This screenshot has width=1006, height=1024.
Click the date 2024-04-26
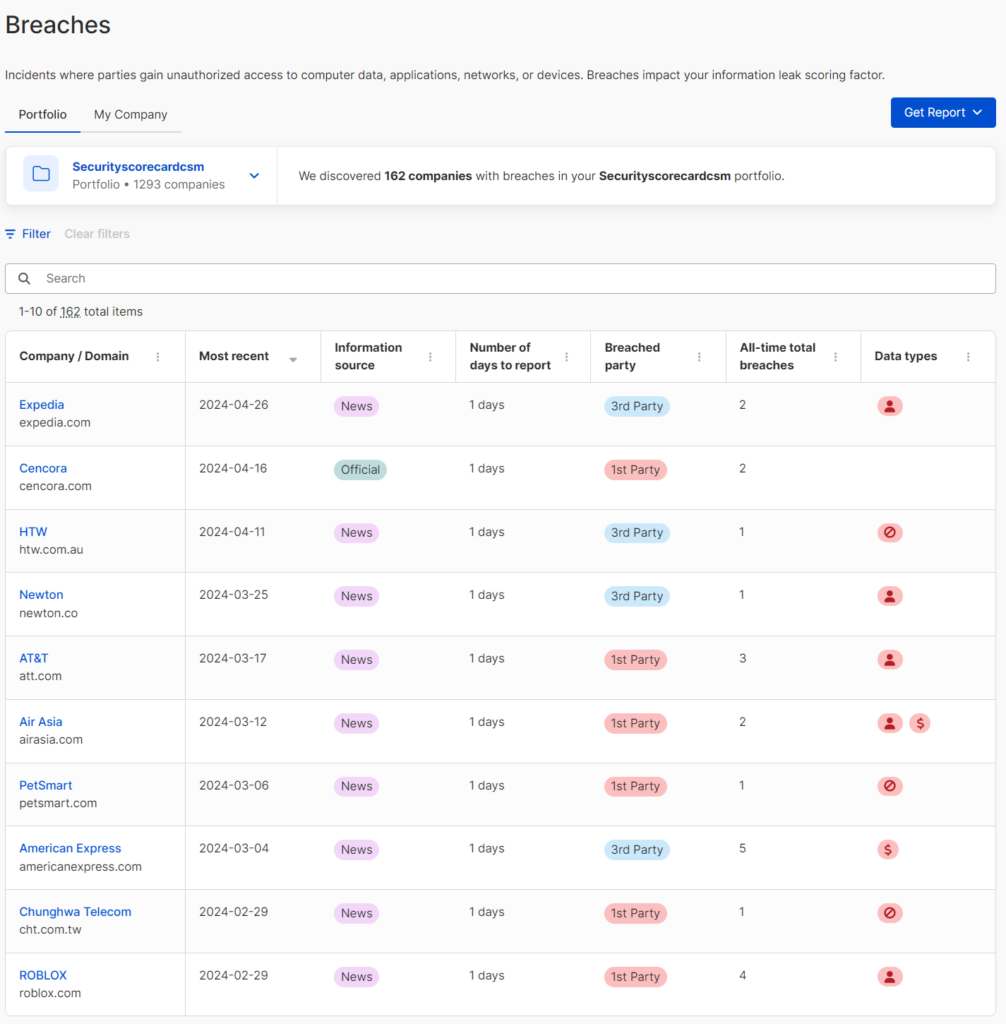point(234,405)
